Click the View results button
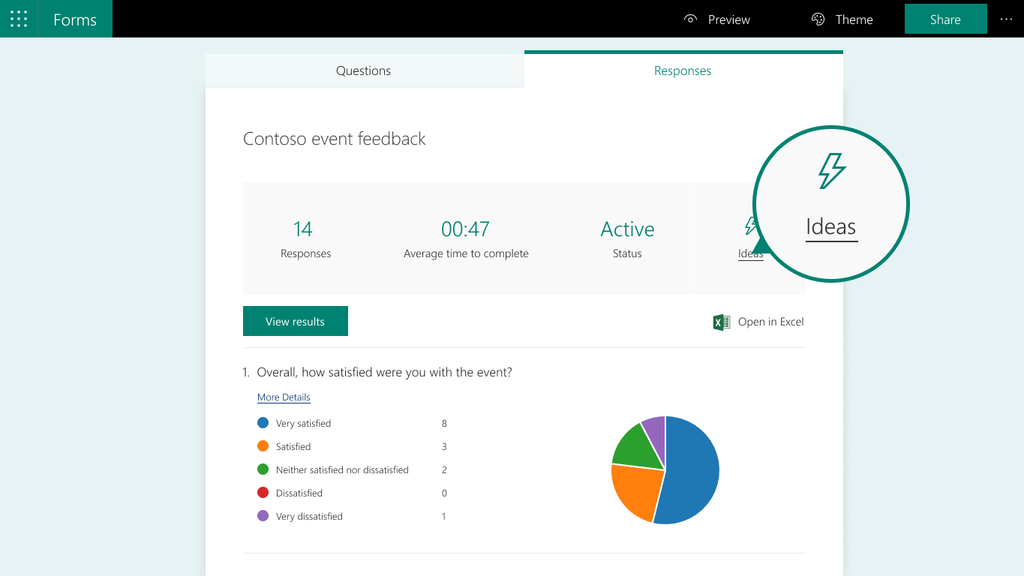 295,321
